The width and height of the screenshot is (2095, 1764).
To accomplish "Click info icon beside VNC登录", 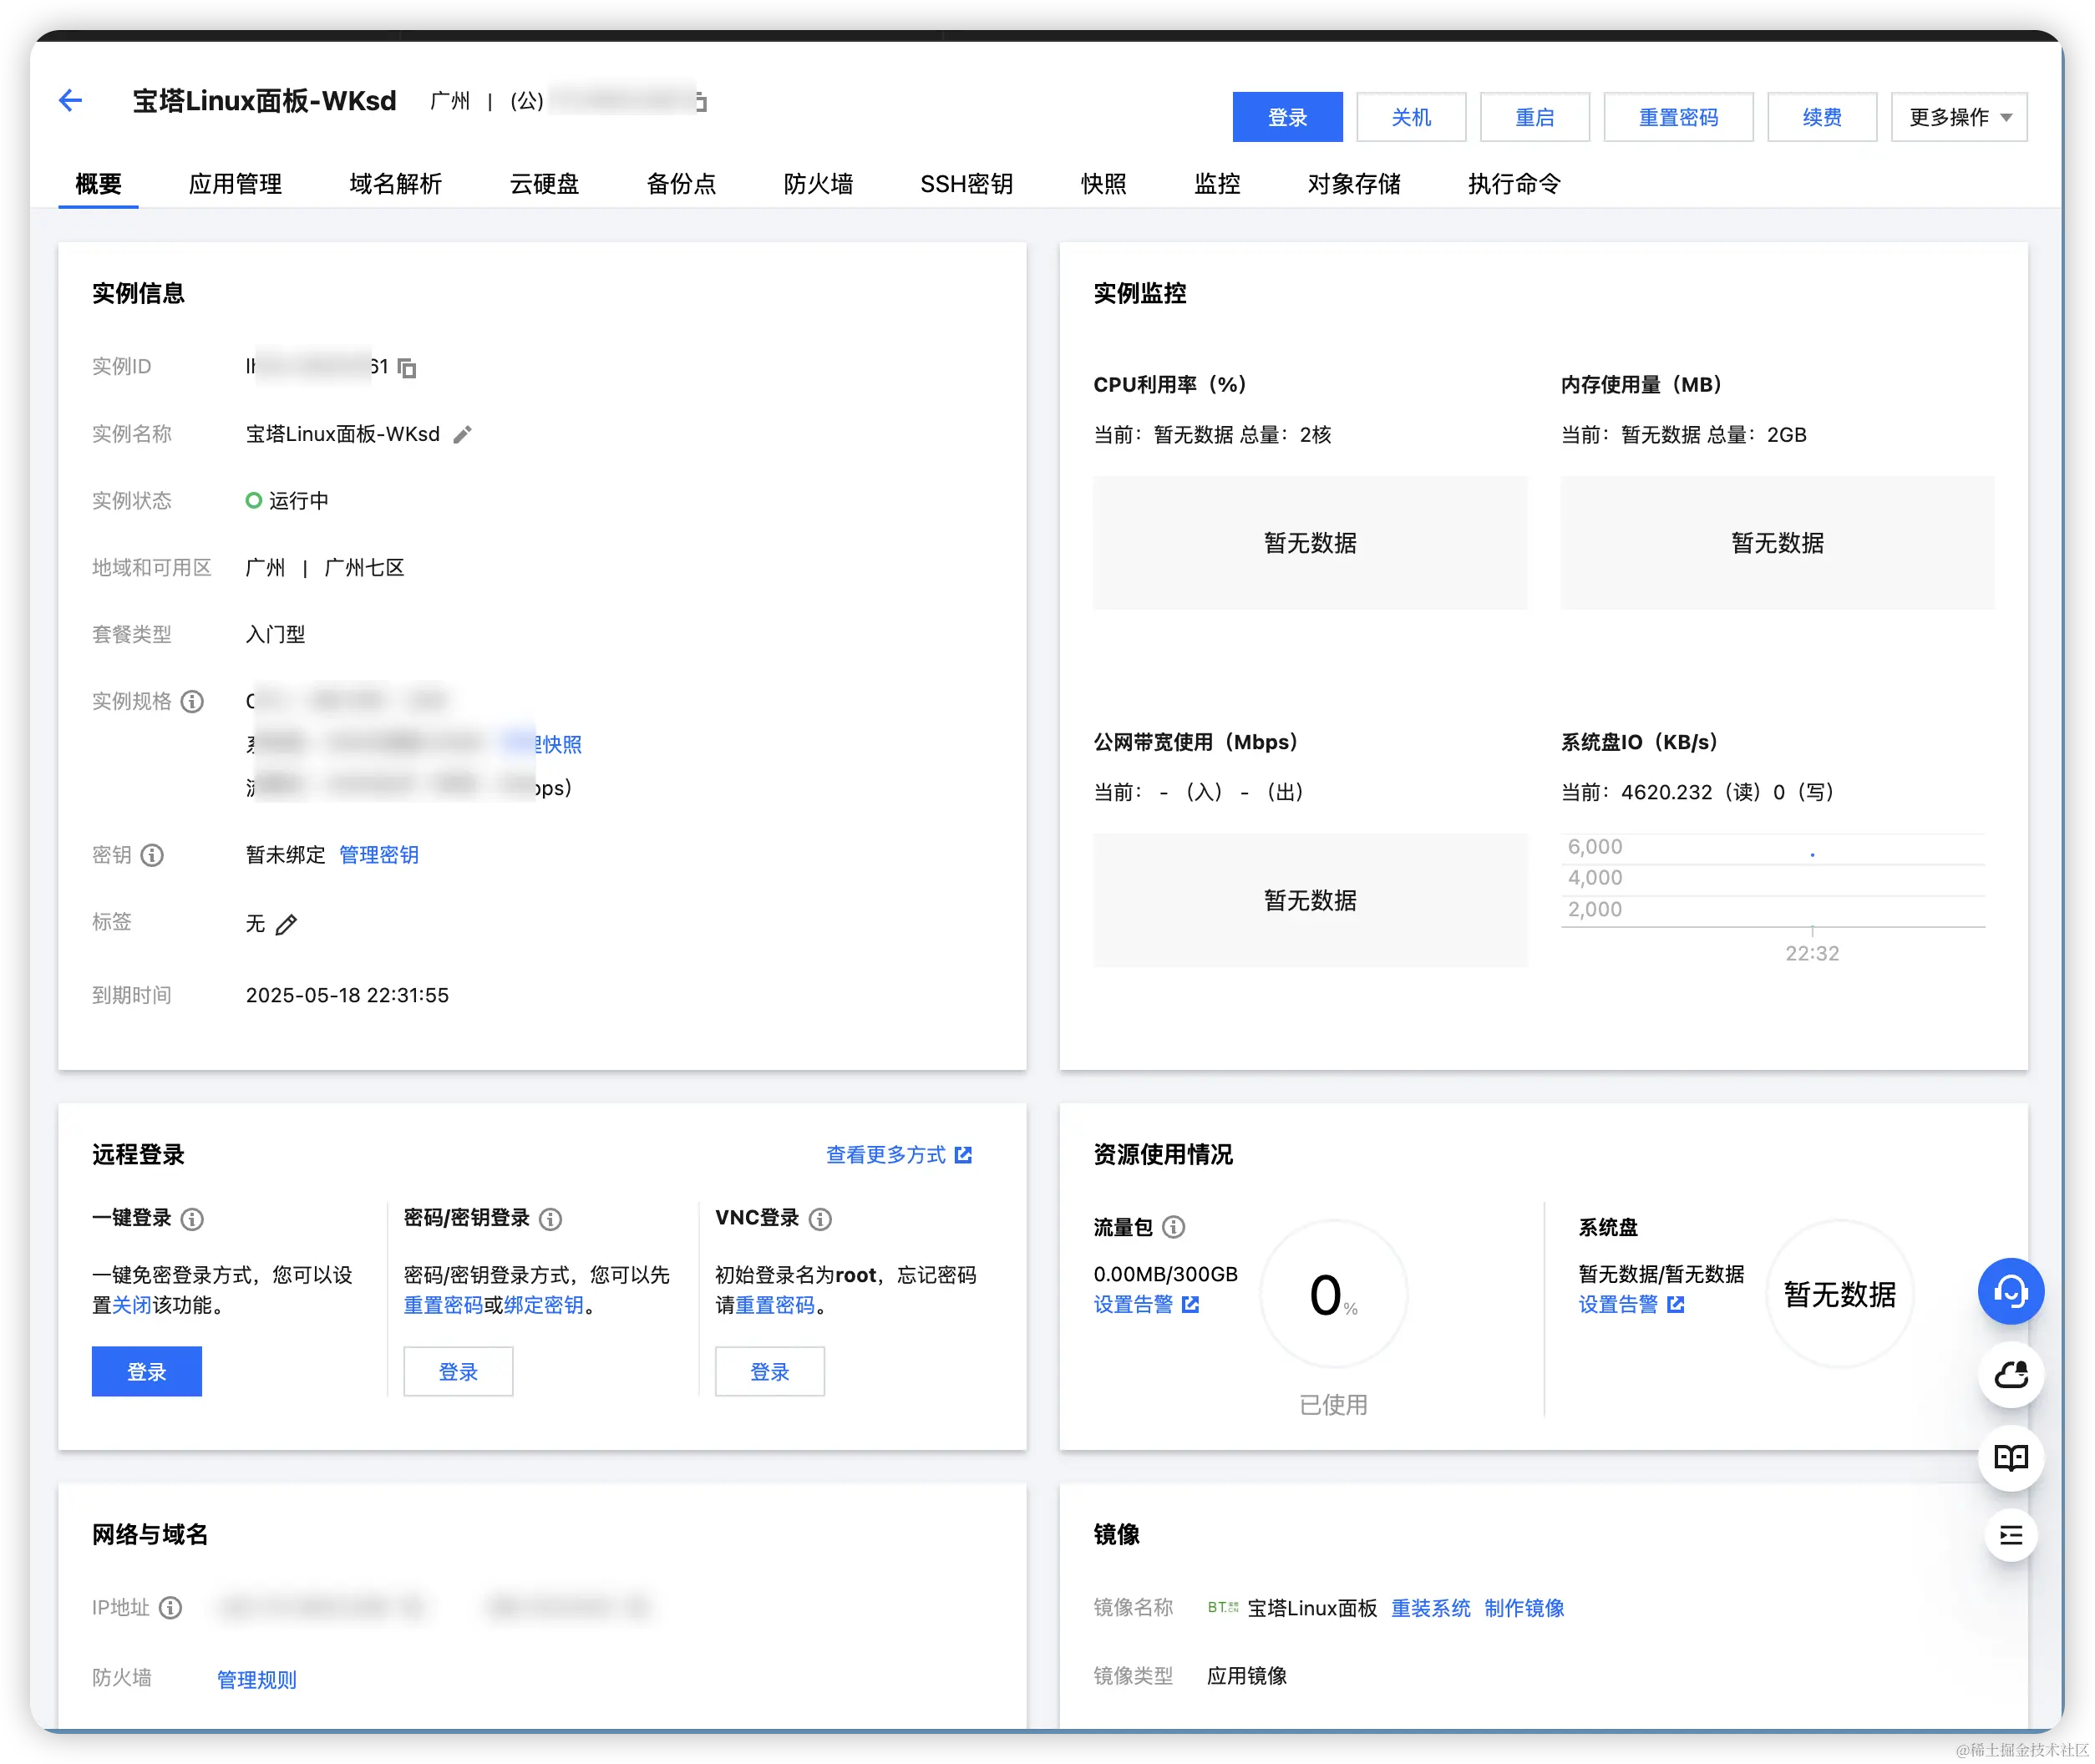I will pyautogui.click(x=820, y=1219).
